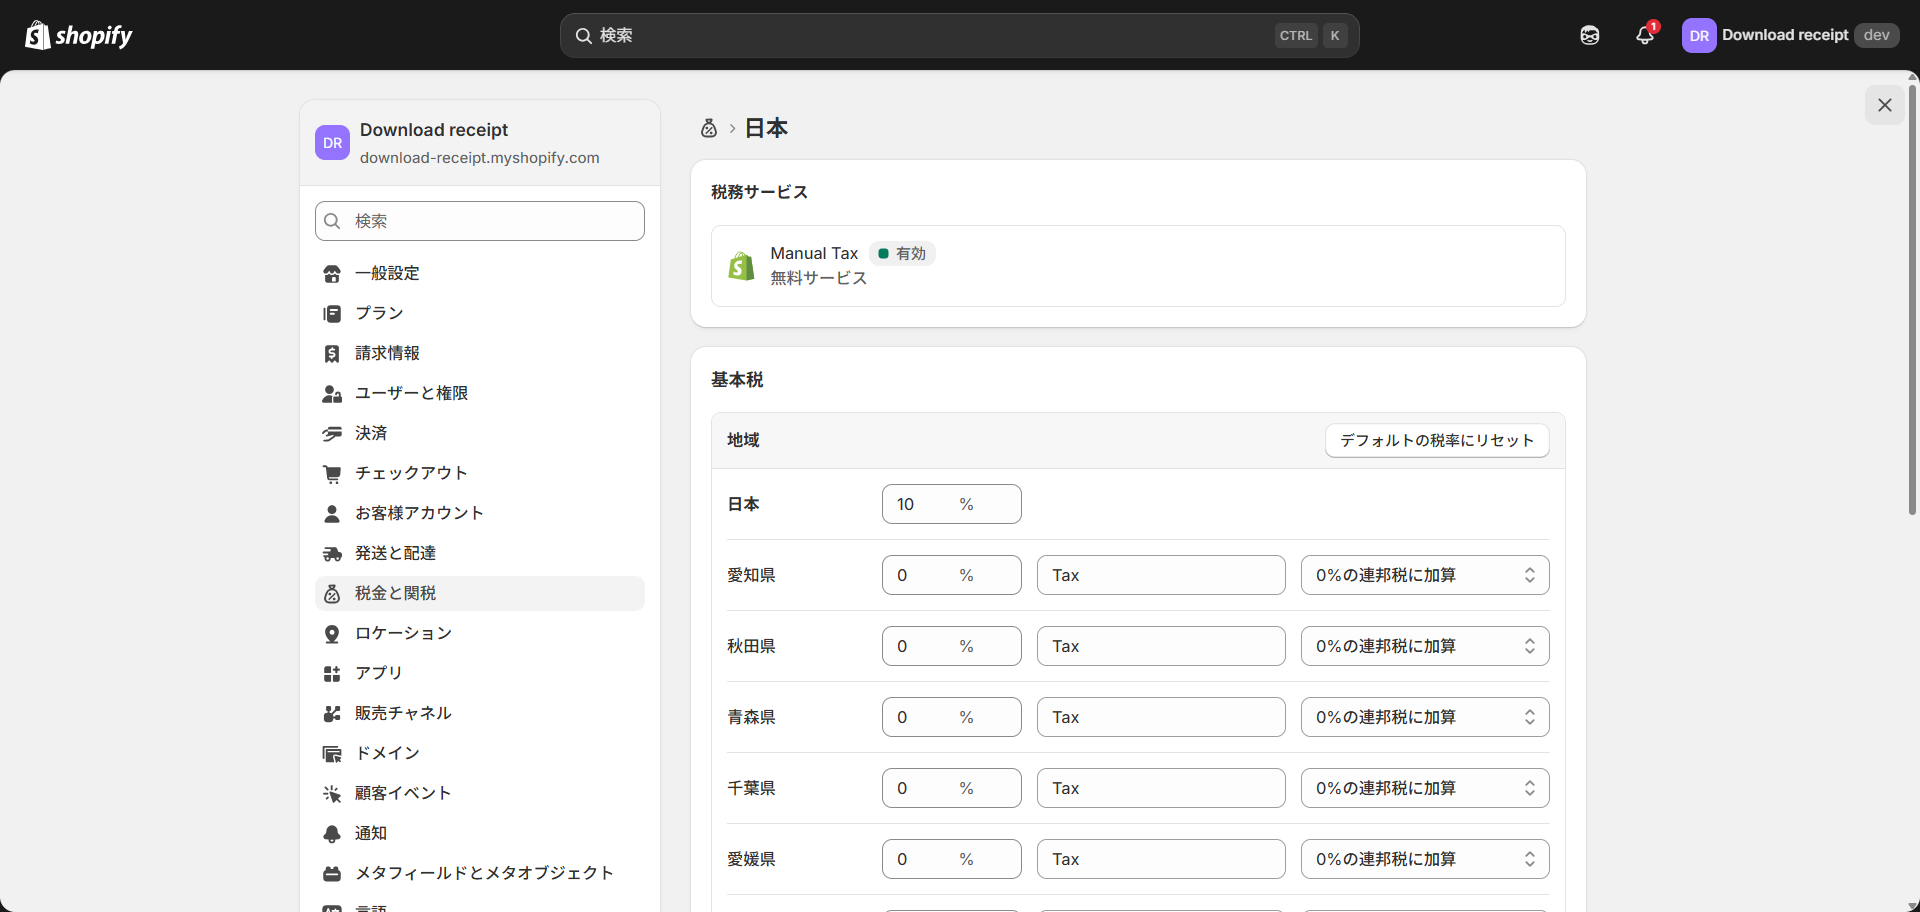Focus the top 検索 search bar
The image size is (1920, 912).
959,35
